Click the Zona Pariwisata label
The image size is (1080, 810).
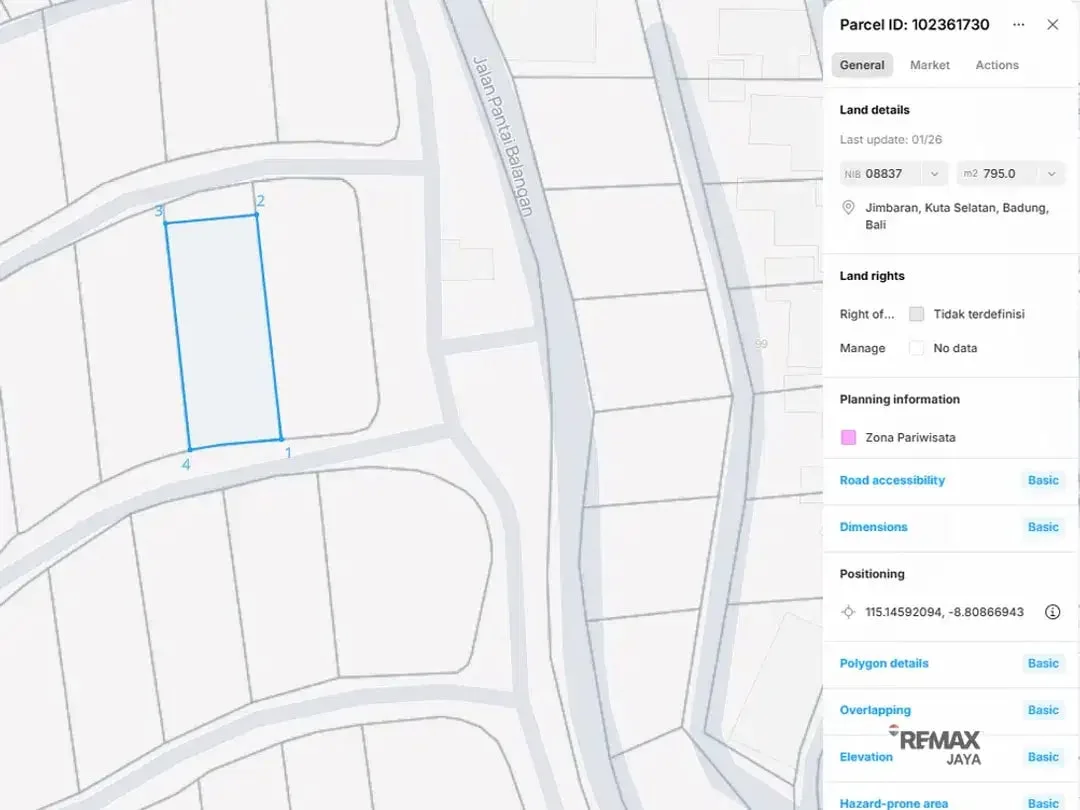coord(910,437)
